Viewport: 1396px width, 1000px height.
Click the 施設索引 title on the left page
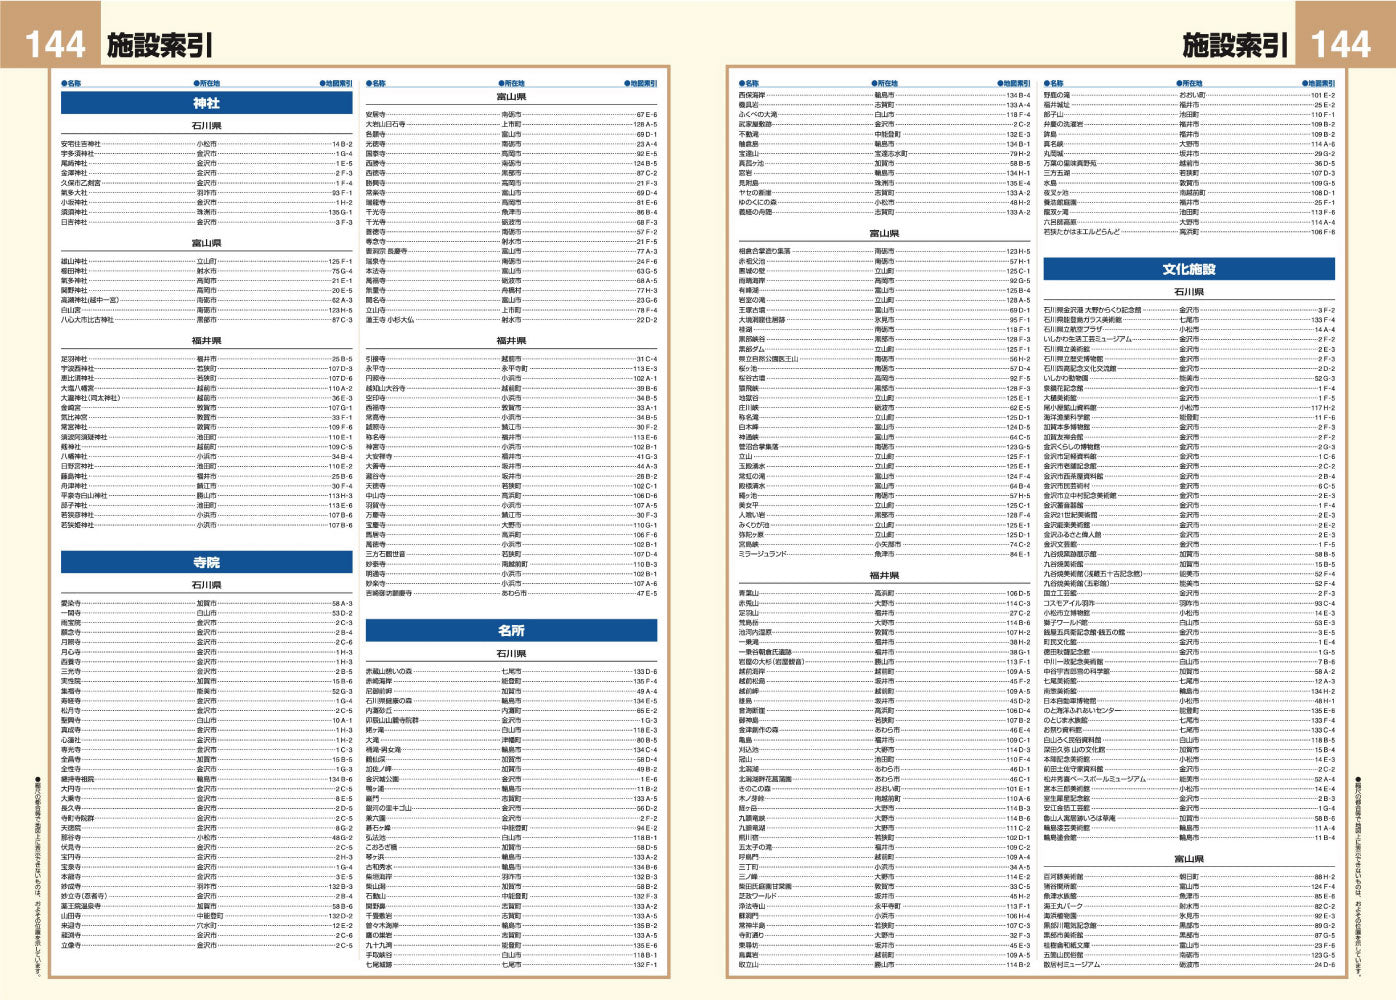click(x=160, y=45)
